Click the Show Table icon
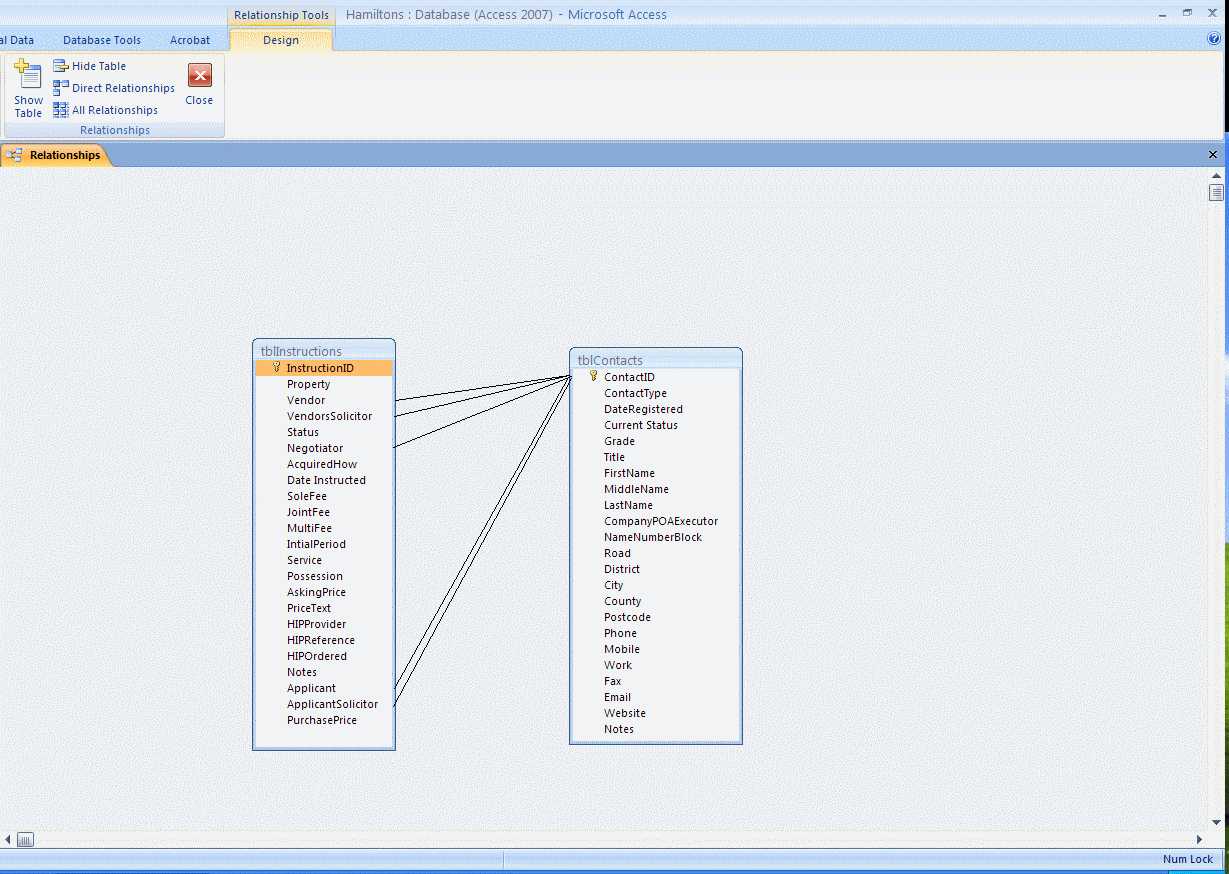This screenshot has width=1229, height=874. tap(28, 76)
